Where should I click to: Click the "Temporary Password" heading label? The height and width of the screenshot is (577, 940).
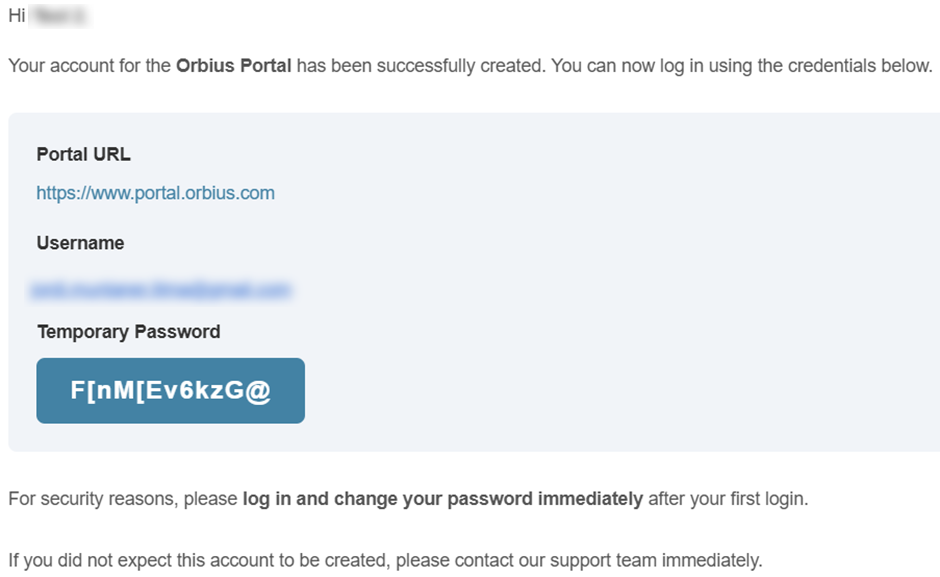click(x=128, y=331)
